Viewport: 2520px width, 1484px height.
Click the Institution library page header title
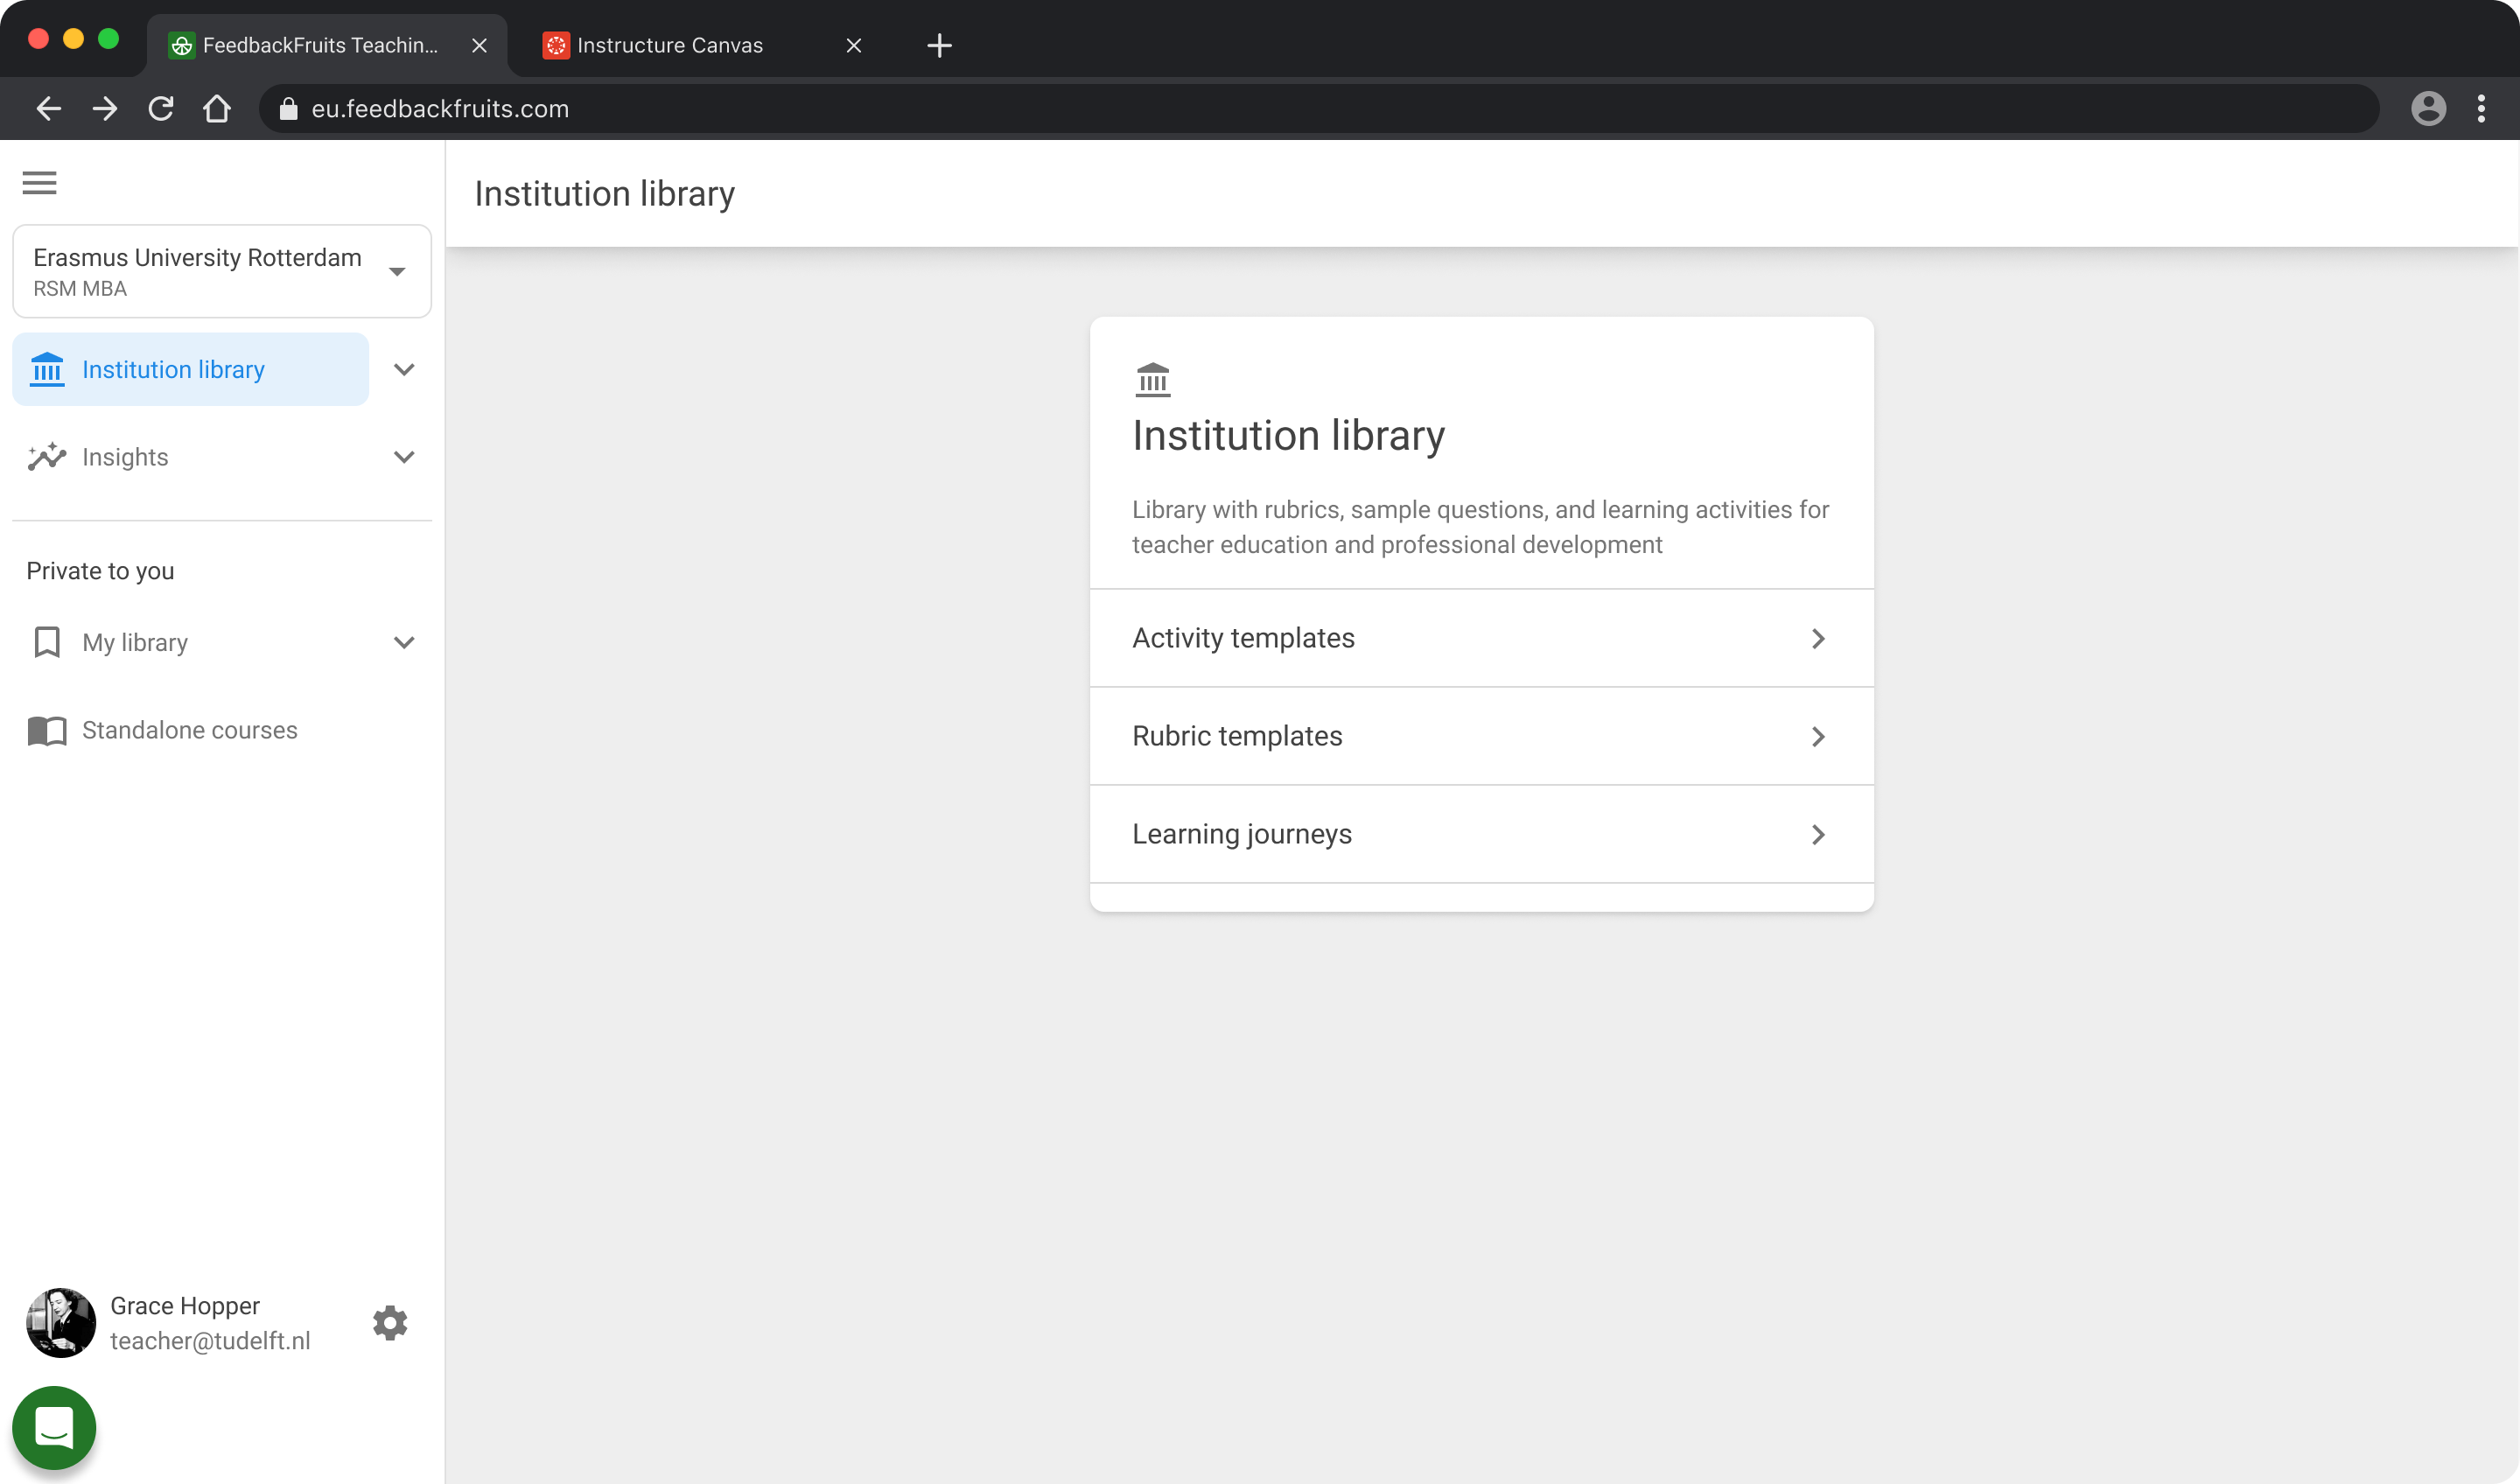tap(604, 193)
